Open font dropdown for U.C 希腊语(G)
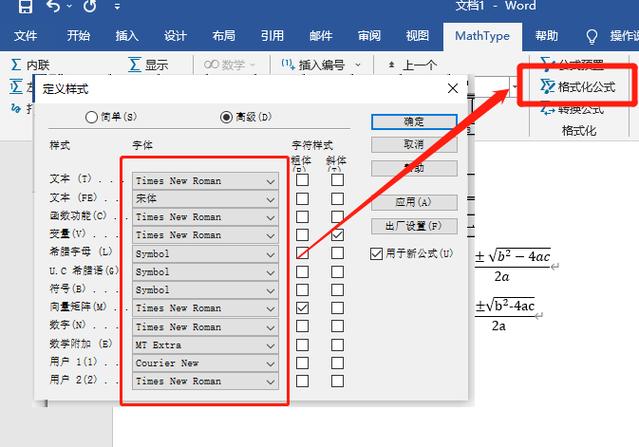The width and height of the screenshot is (639, 447). point(205,272)
